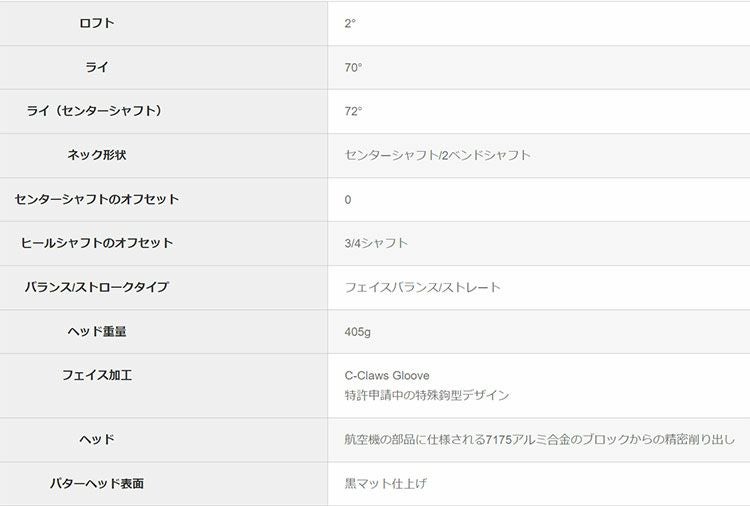Click the 70° lie angle value
Screen dimensions: 750x506
pos(353,67)
